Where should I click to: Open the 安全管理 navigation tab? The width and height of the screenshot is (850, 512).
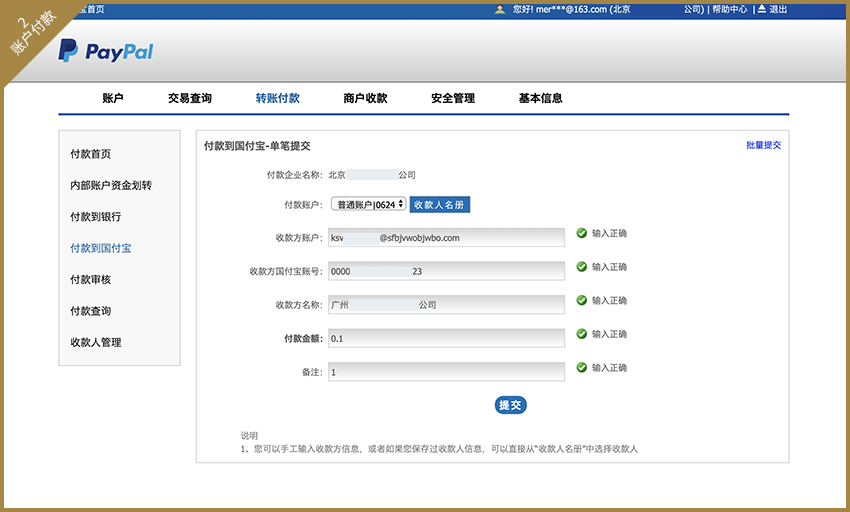(453, 98)
